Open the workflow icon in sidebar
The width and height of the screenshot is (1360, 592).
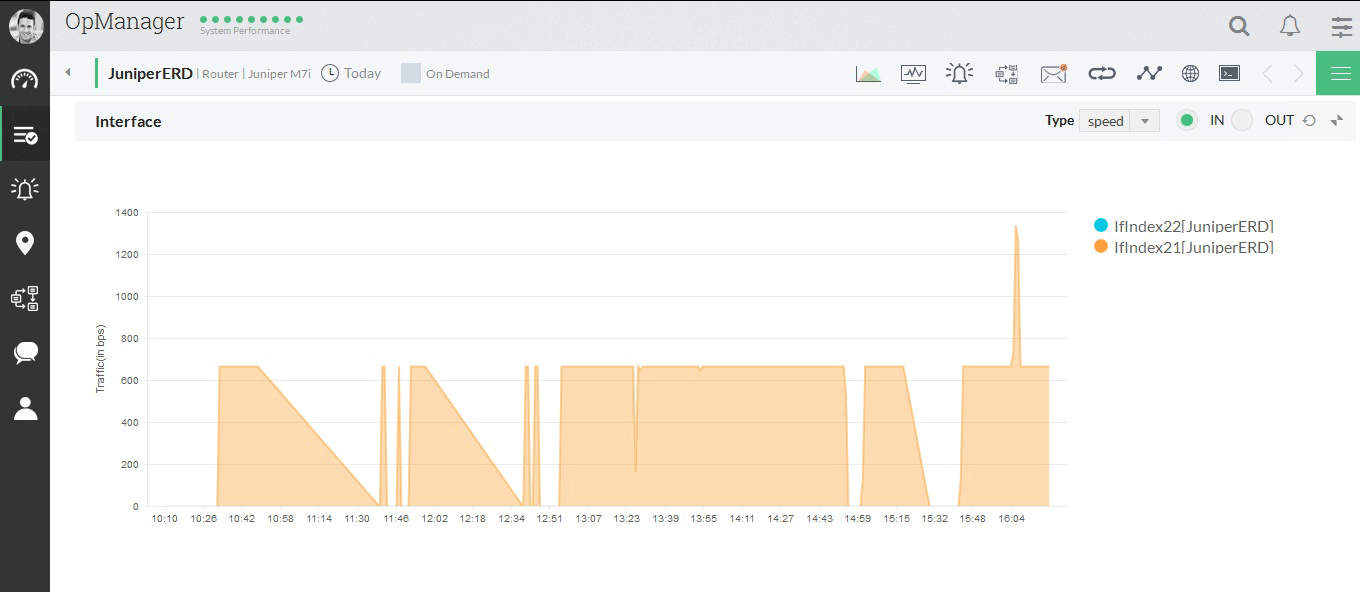tap(25, 298)
